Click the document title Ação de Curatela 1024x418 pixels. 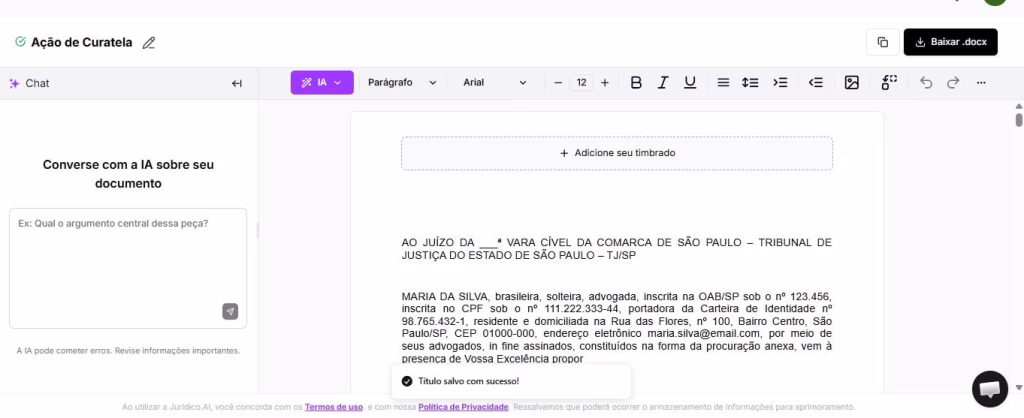[82, 42]
